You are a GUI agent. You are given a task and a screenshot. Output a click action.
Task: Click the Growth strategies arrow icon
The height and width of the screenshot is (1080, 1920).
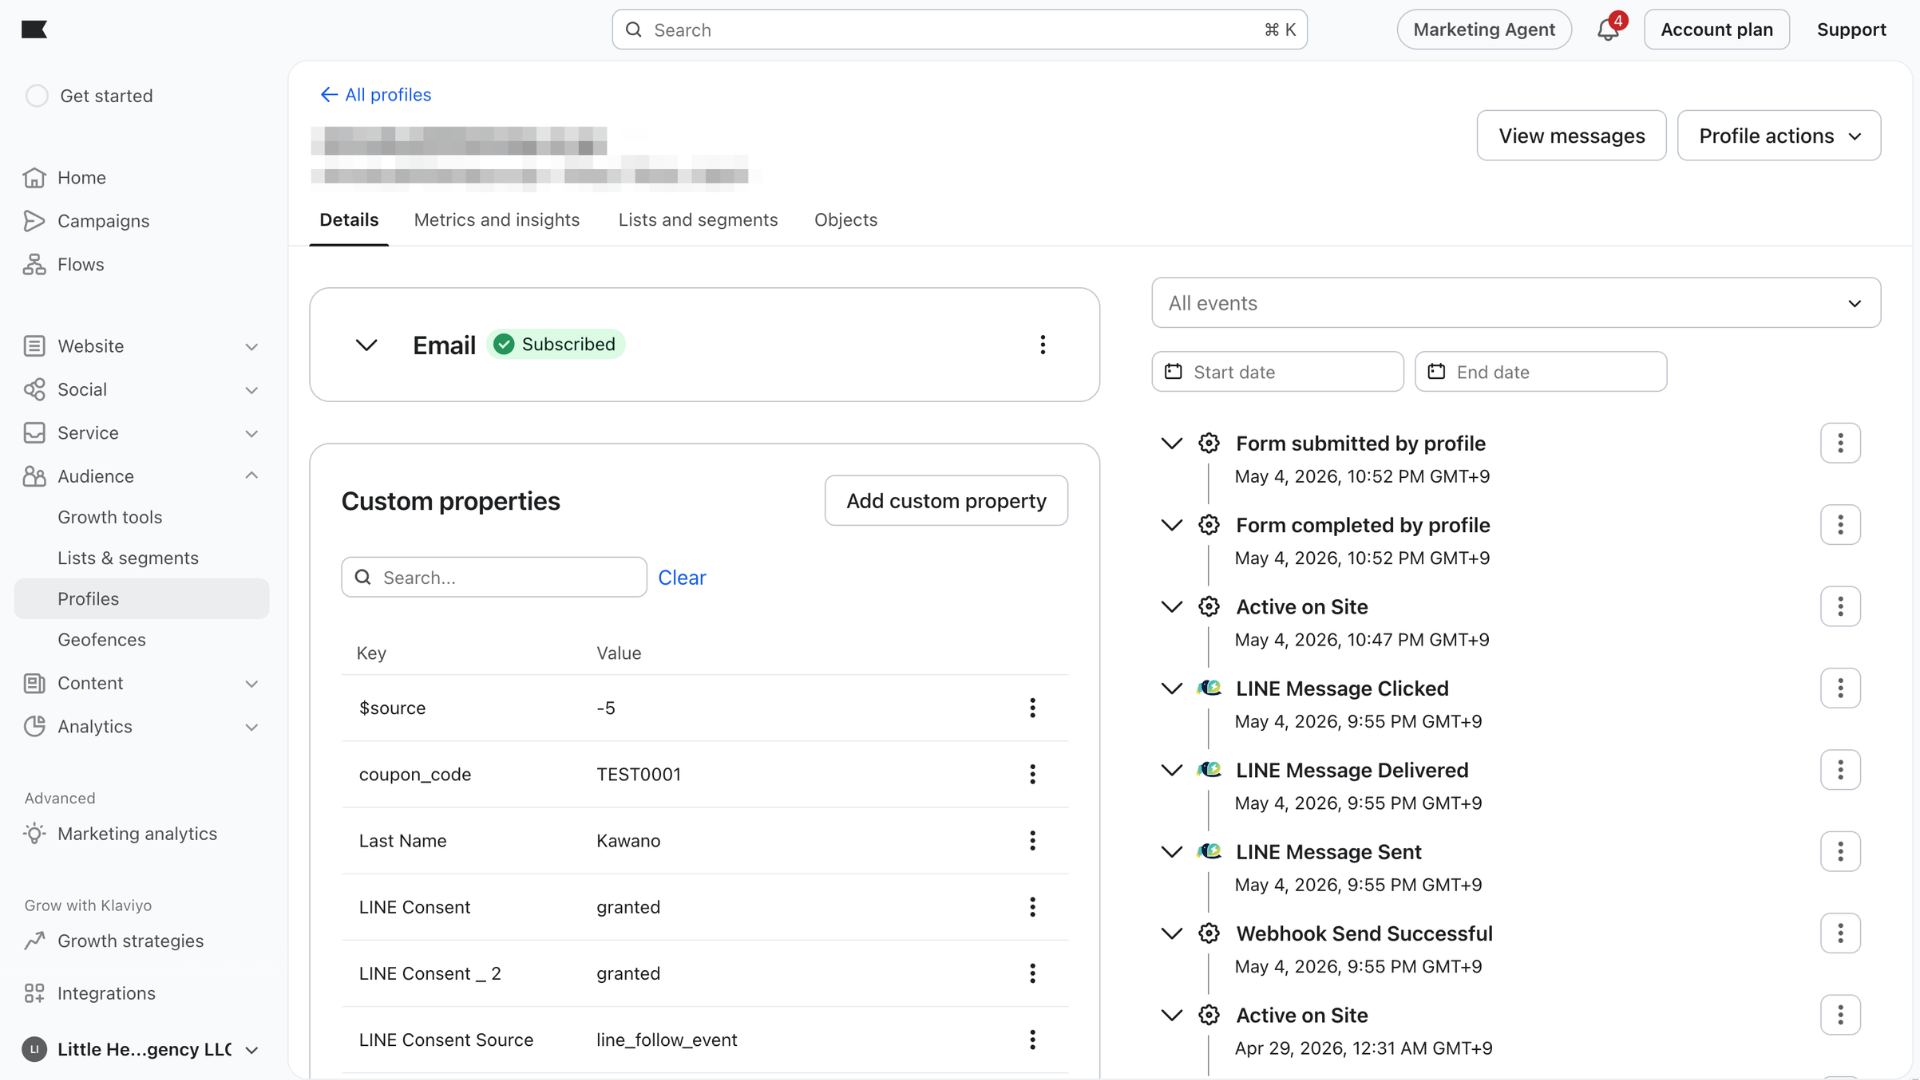(34, 940)
